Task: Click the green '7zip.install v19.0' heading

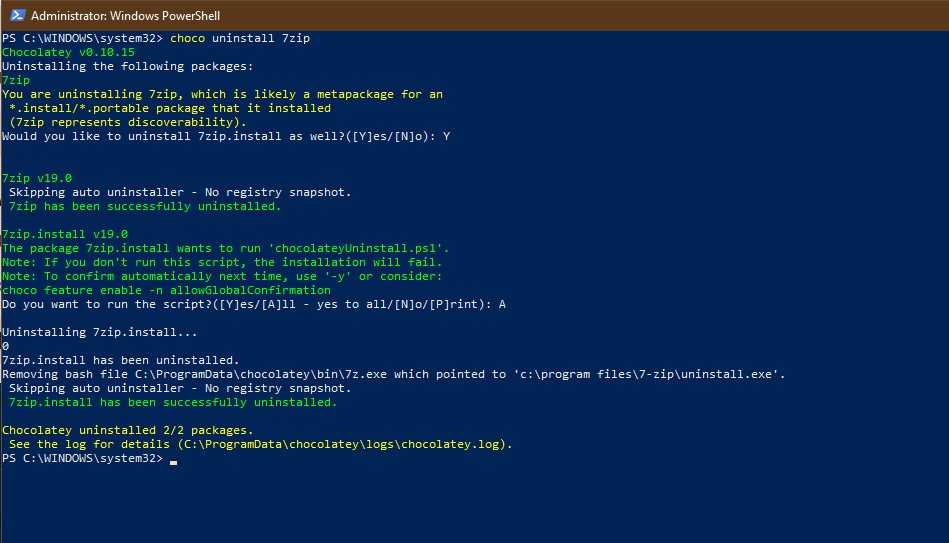Action: (x=65, y=234)
